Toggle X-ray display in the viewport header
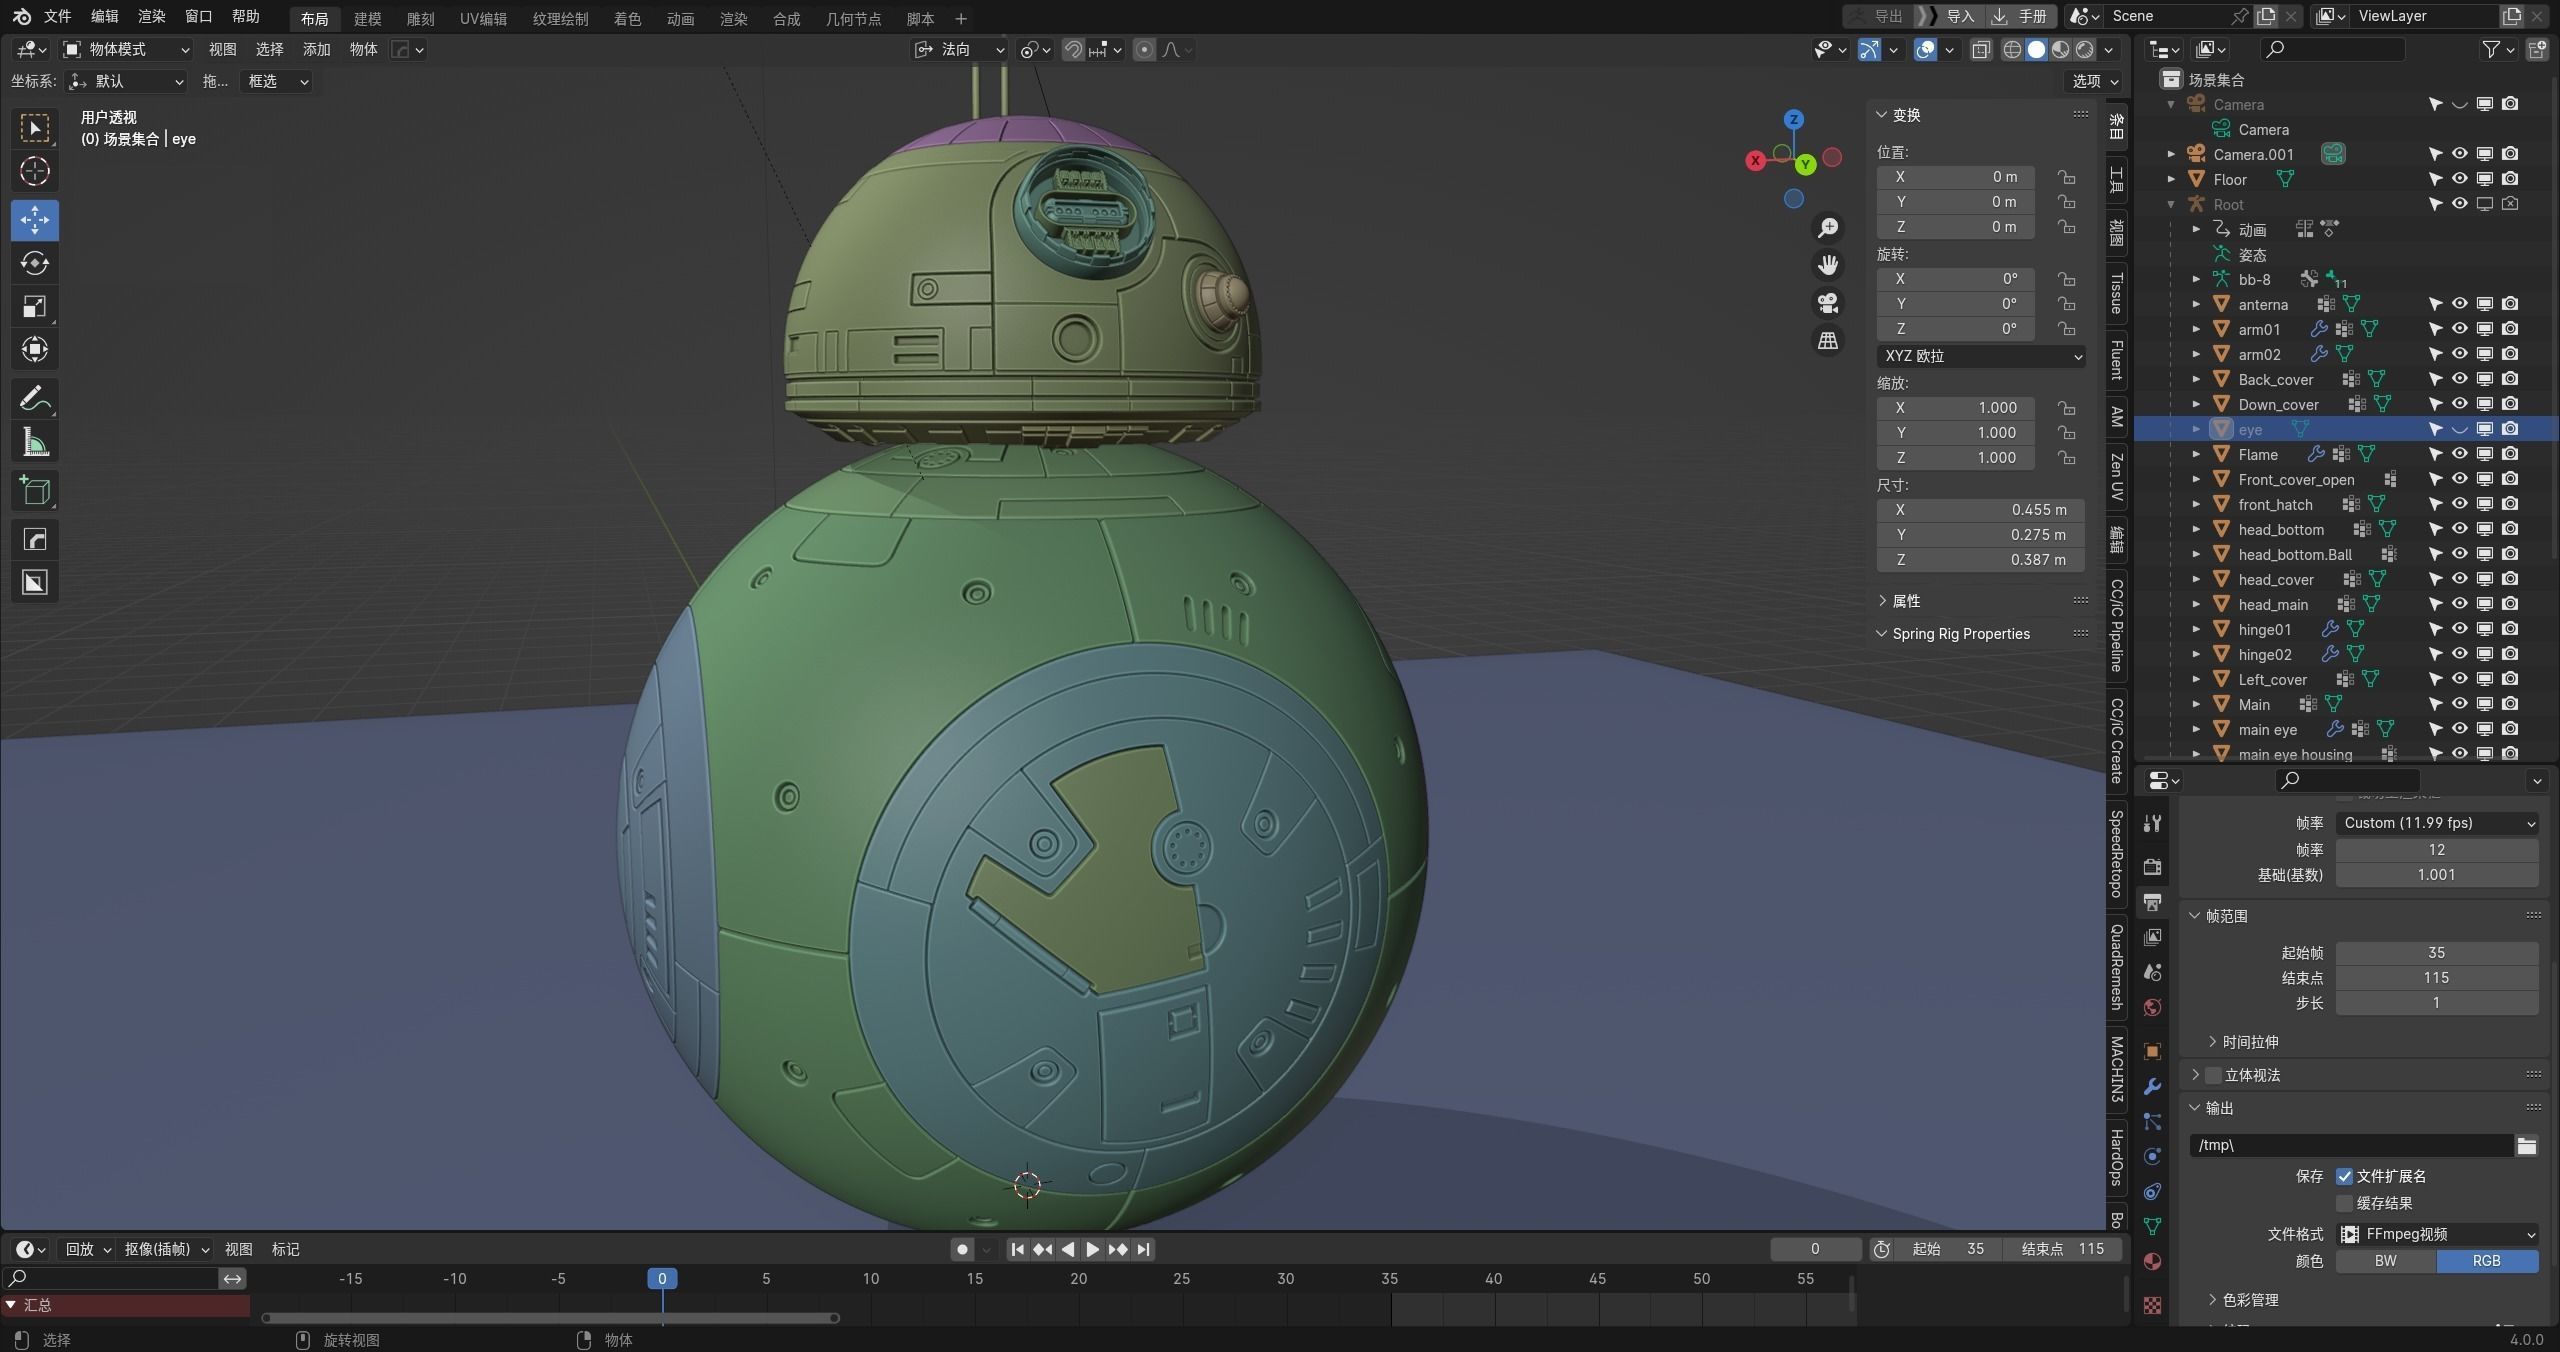 (1981, 50)
